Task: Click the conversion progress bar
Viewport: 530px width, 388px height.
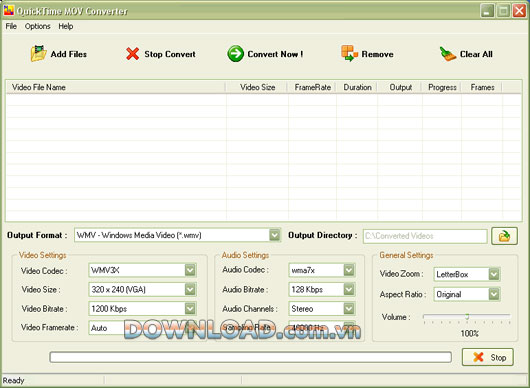Action: pos(250,357)
